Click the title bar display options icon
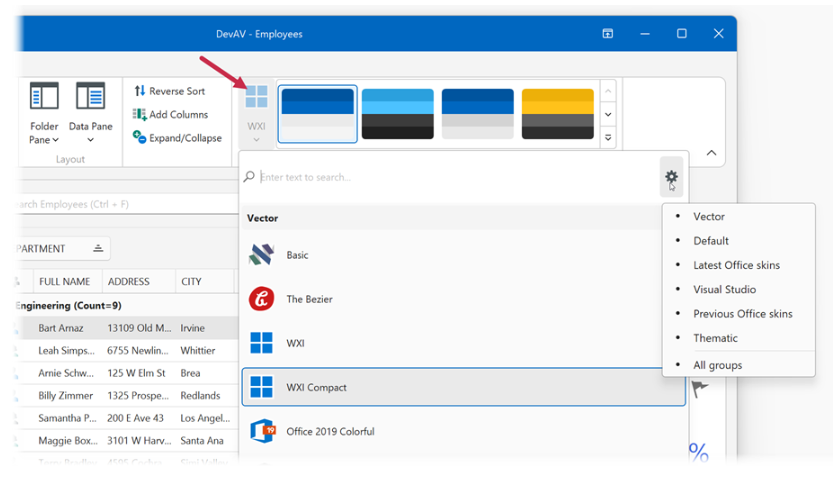 tap(608, 34)
